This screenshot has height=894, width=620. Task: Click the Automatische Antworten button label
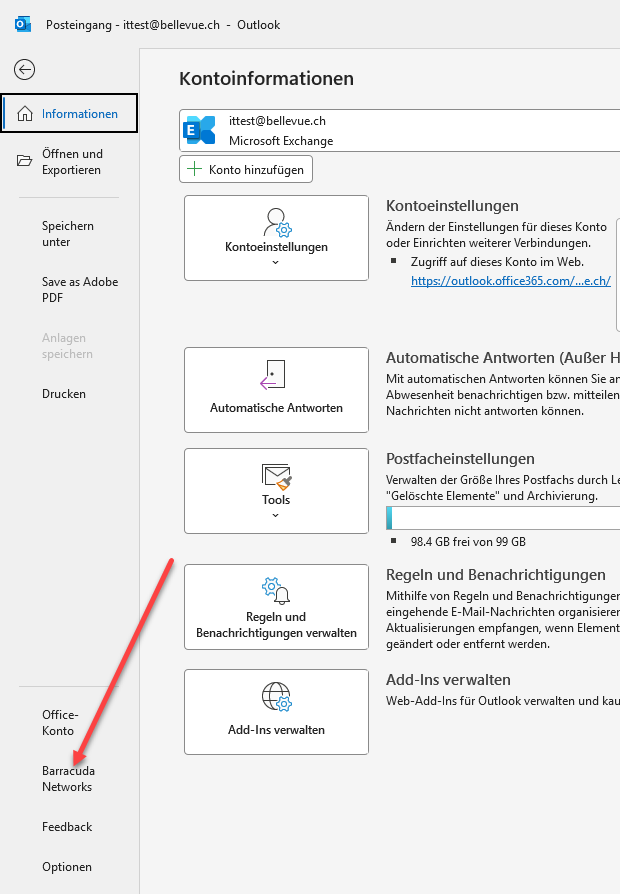click(x=276, y=408)
